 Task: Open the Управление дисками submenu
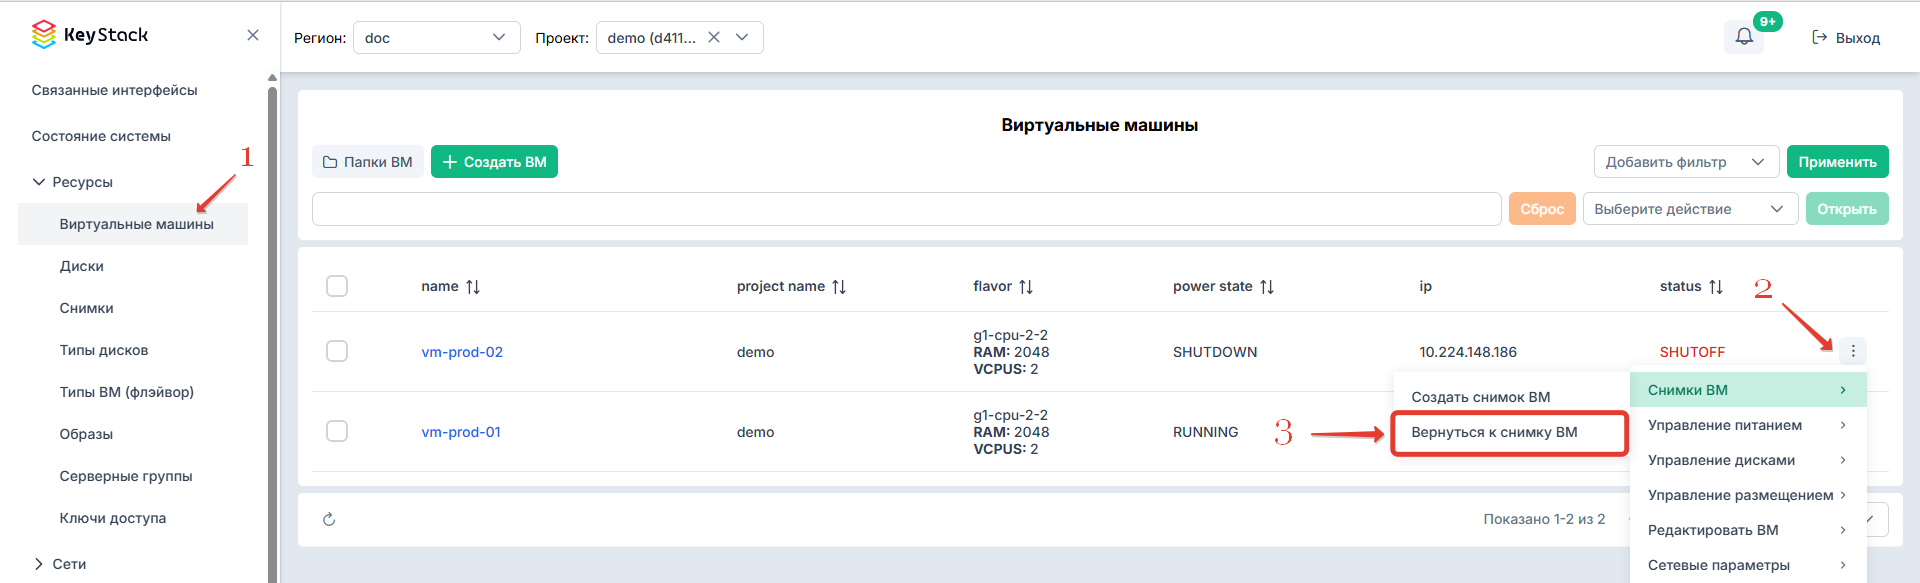tap(1748, 460)
